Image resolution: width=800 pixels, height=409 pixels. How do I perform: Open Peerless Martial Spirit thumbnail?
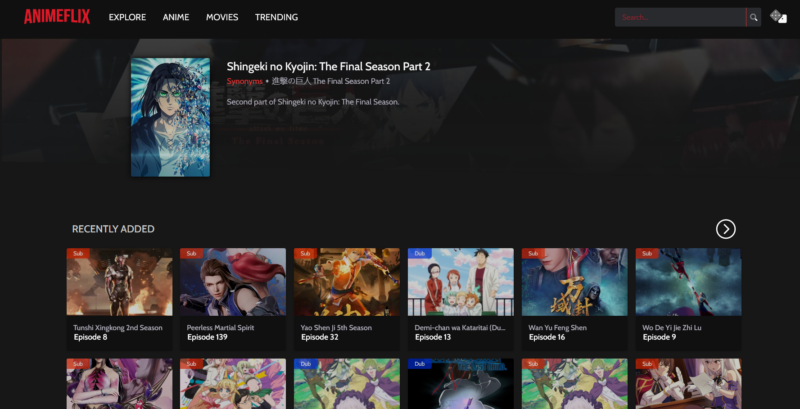pos(233,282)
